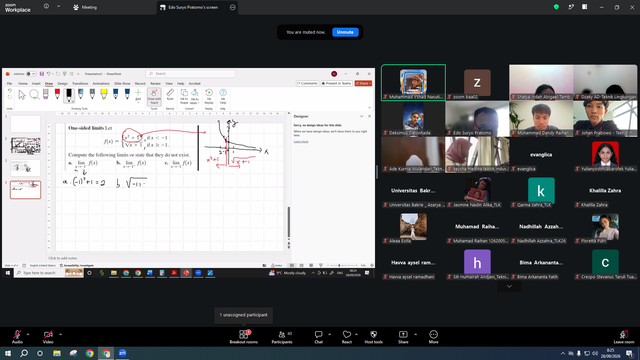Click Present in Teams button
640x360 pixels.
pos(336,83)
